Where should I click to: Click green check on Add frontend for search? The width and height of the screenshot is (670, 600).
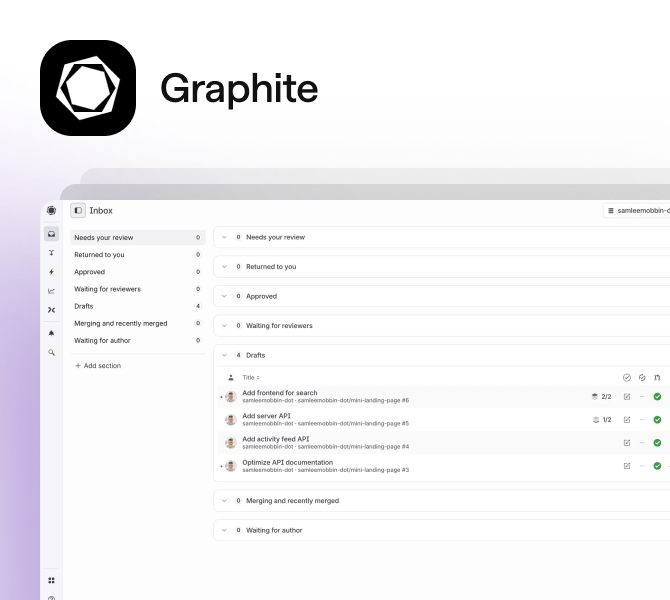click(657, 397)
